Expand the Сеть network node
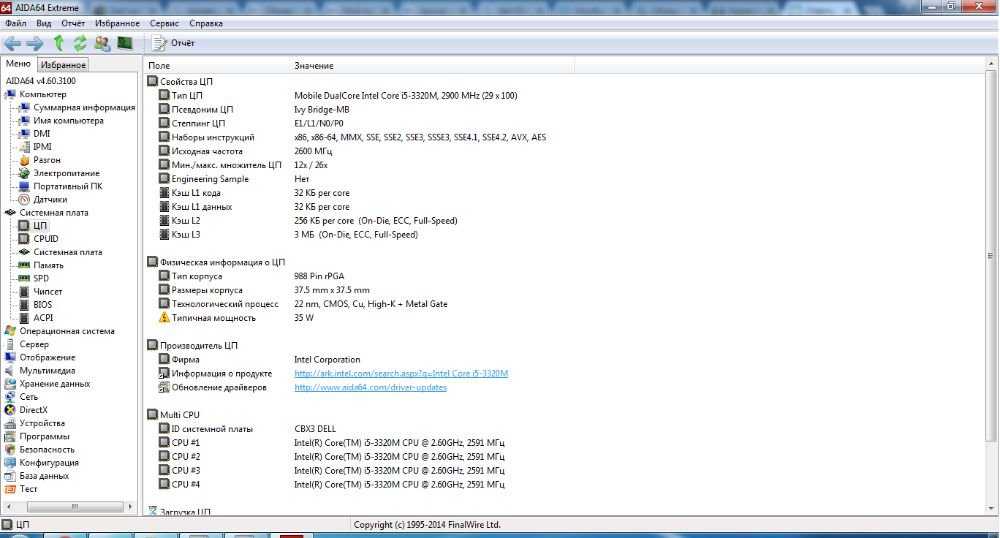Viewport: 1000px width, 538px height. click(29, 396)
